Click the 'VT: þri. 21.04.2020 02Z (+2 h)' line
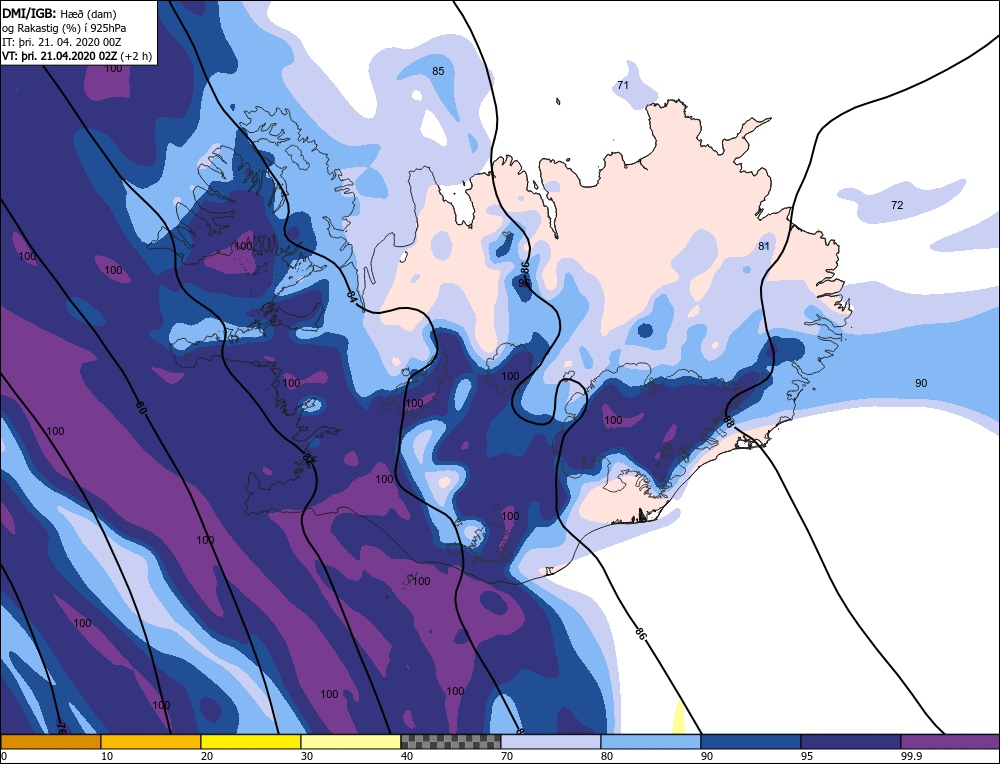This screenshot has height=764, width=1000. coord(77,56)
